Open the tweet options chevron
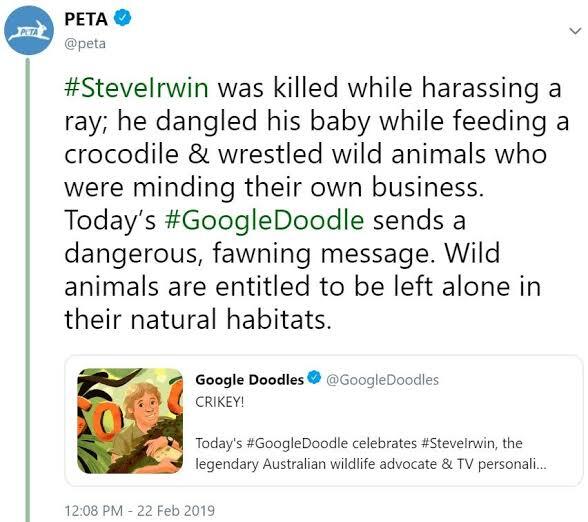The width and height of the screenshot is (588, 522). pos(575,31)
